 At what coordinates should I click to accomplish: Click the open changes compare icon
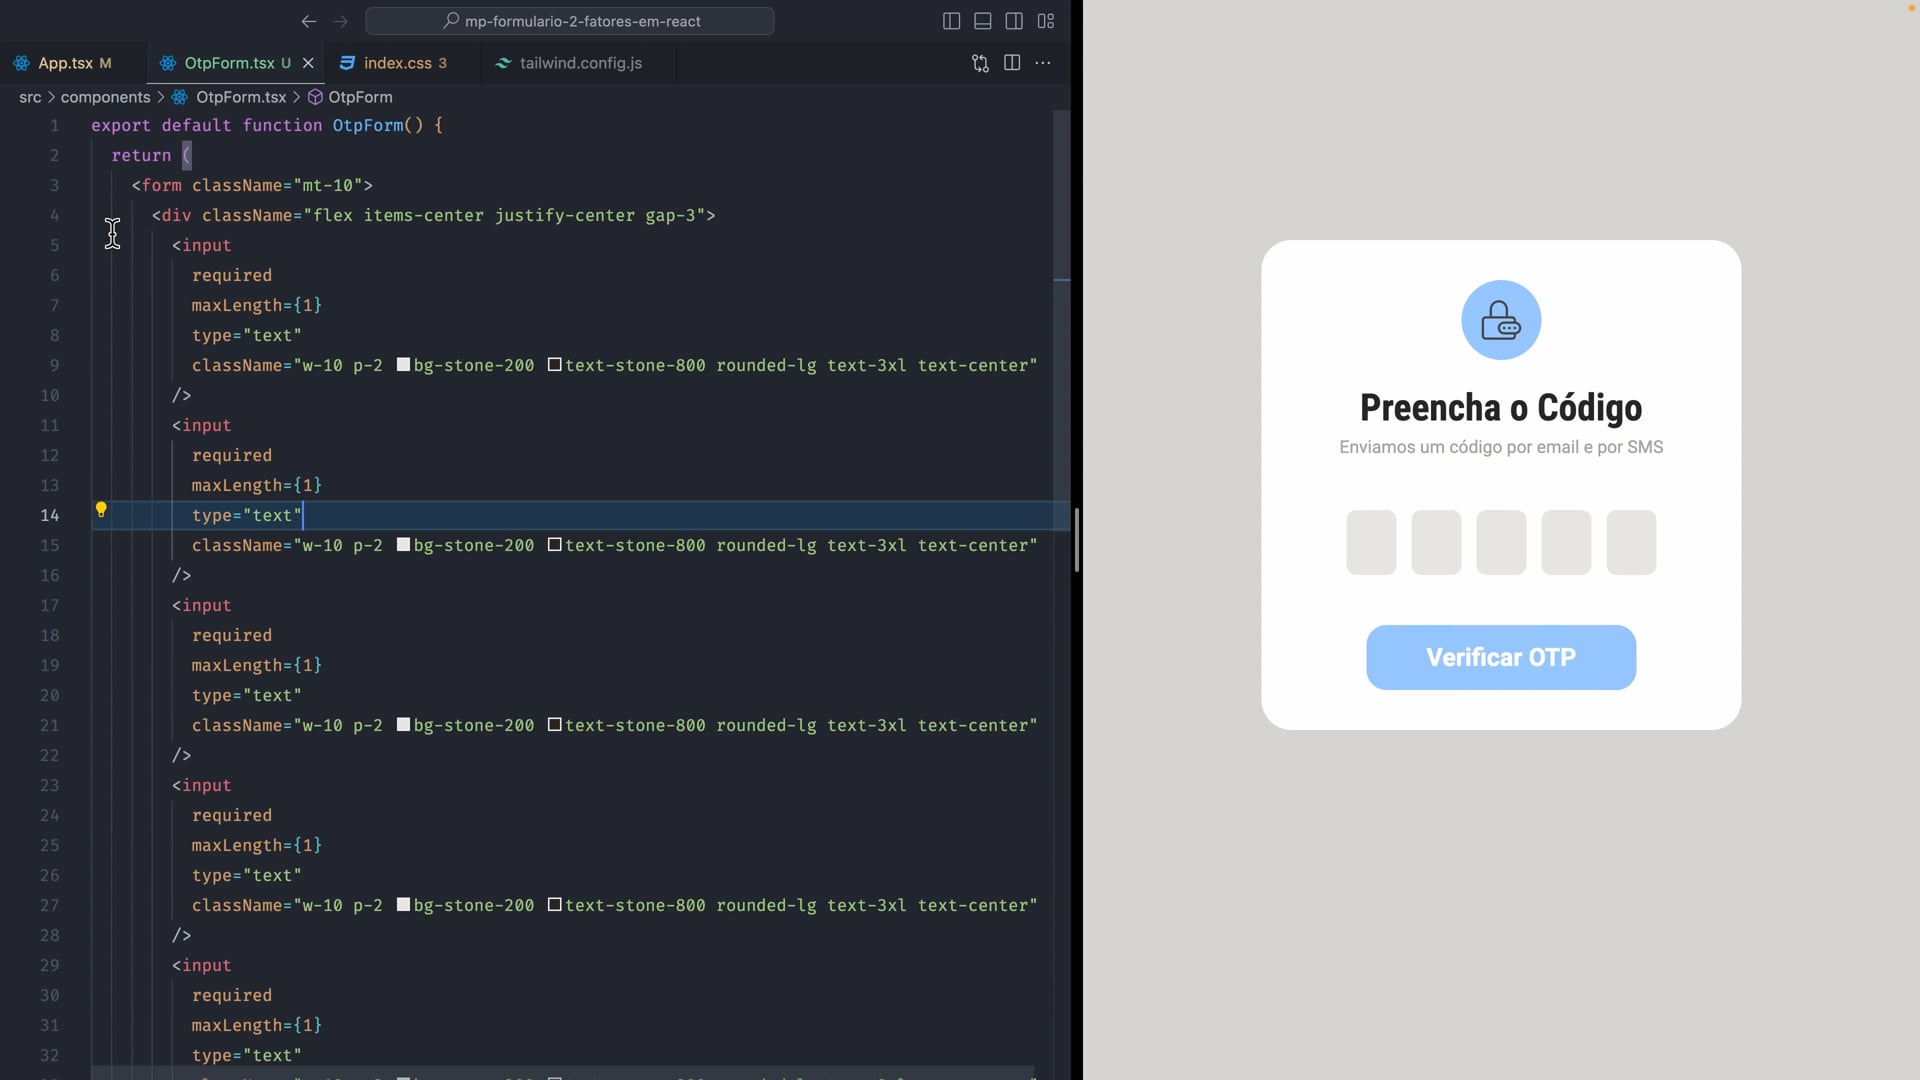[x=980, y=63]
